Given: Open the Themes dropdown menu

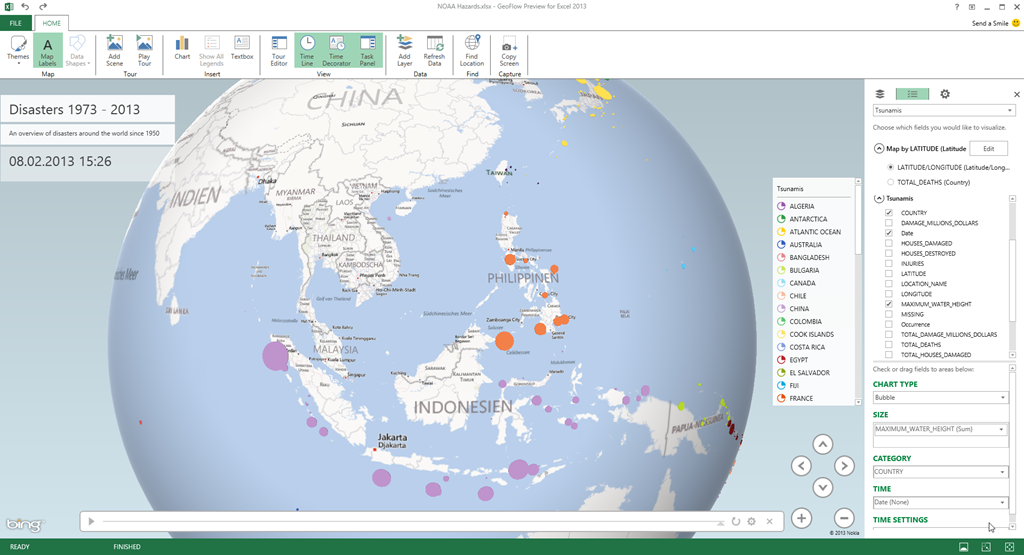Looking at the screenshot, I should [x=18, y=51].
